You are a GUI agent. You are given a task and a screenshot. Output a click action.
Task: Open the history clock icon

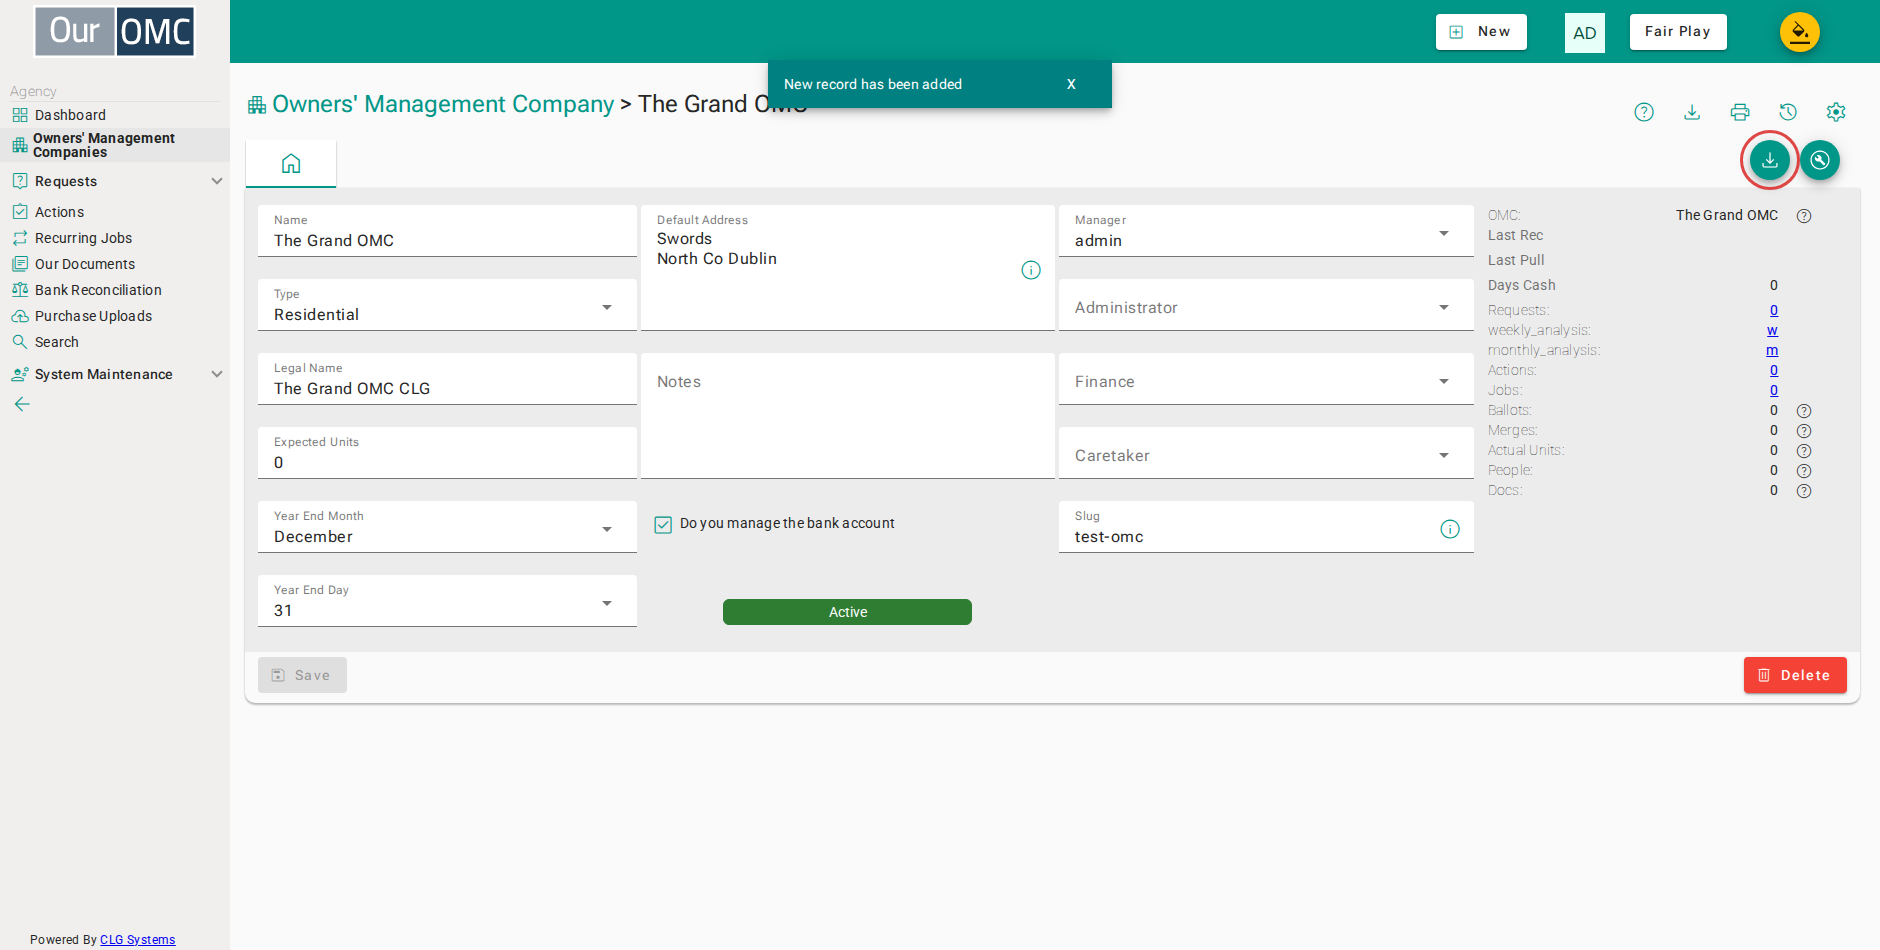click(x=1788, y=112)
